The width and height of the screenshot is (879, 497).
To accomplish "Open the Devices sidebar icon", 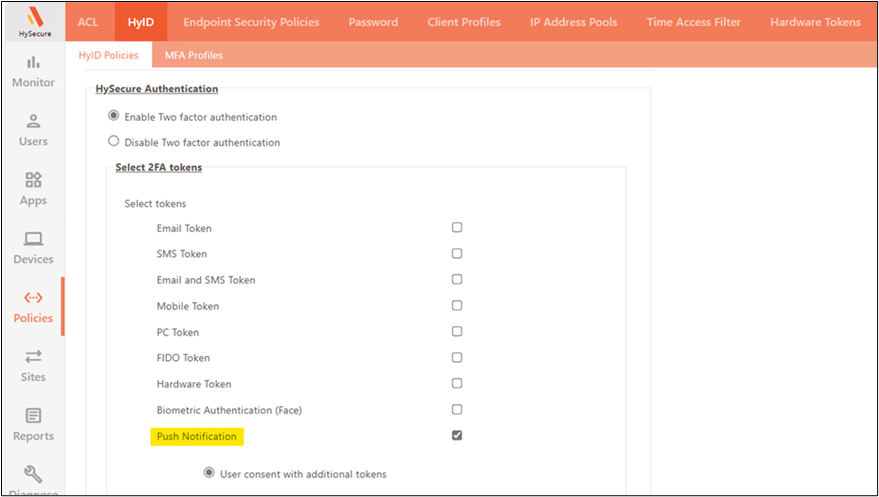I will point(33,240).
